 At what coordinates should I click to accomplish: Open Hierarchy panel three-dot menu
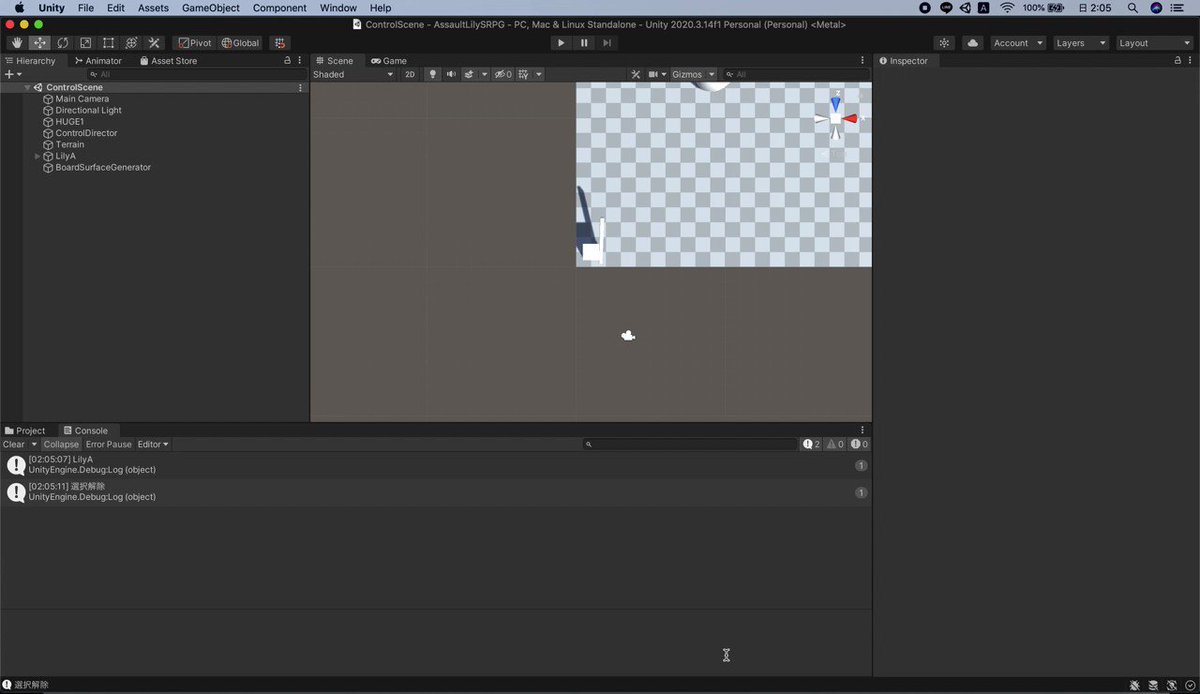[x=300, y=61]
